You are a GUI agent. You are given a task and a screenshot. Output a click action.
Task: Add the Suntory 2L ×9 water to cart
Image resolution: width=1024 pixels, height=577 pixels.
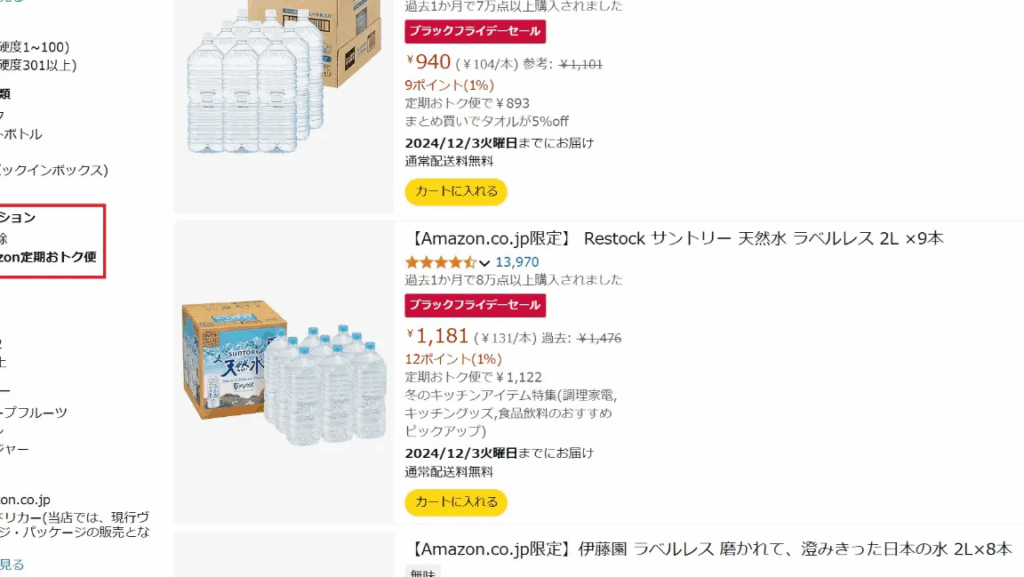pyautogui.click(x=456, y=502)
